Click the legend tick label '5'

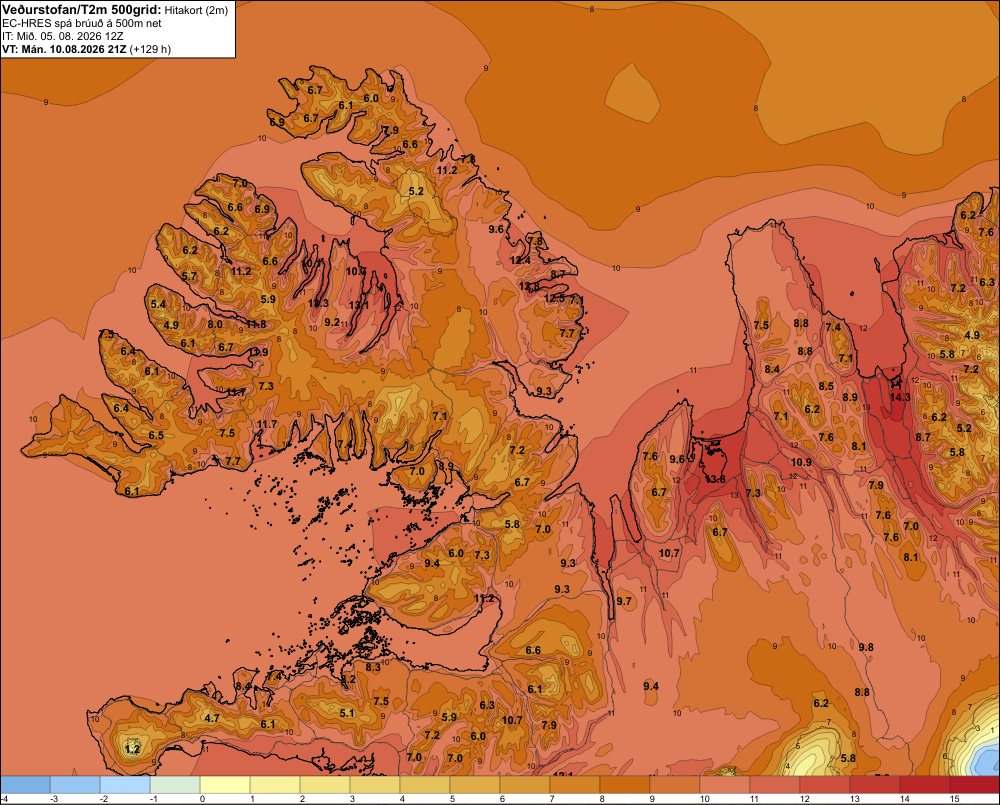(452, 799)
